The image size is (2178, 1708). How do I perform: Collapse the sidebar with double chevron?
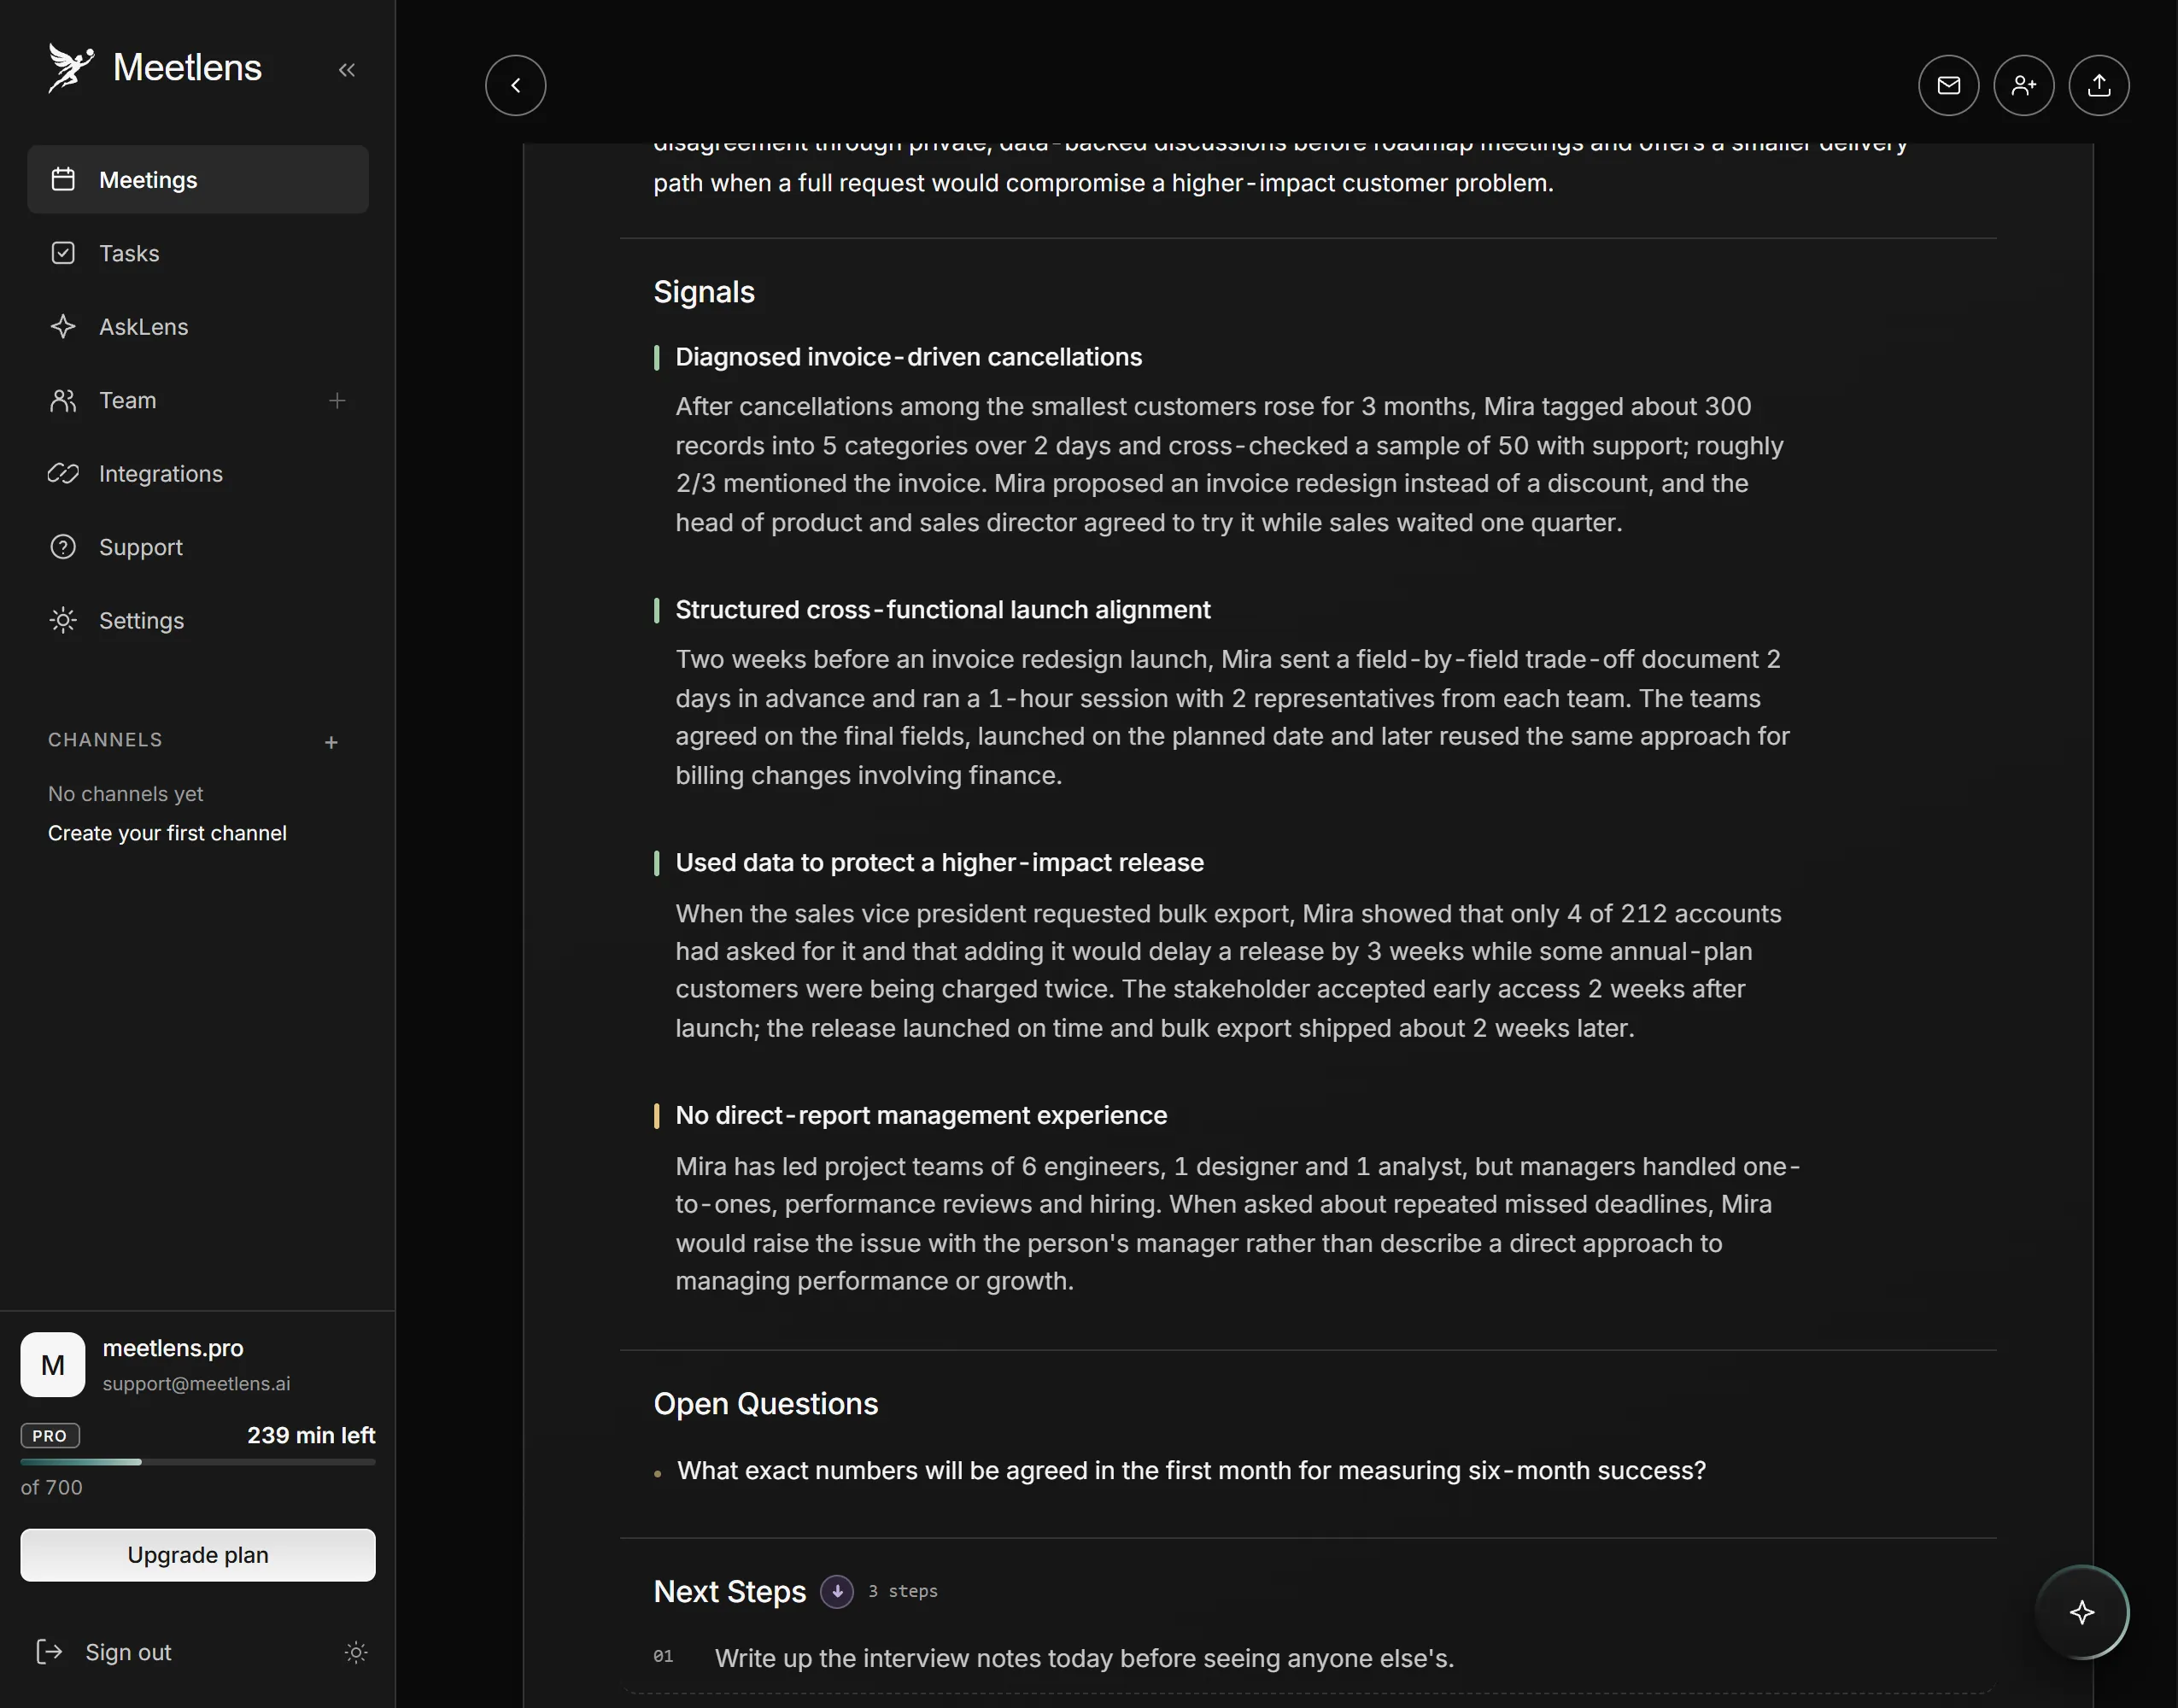347,70
